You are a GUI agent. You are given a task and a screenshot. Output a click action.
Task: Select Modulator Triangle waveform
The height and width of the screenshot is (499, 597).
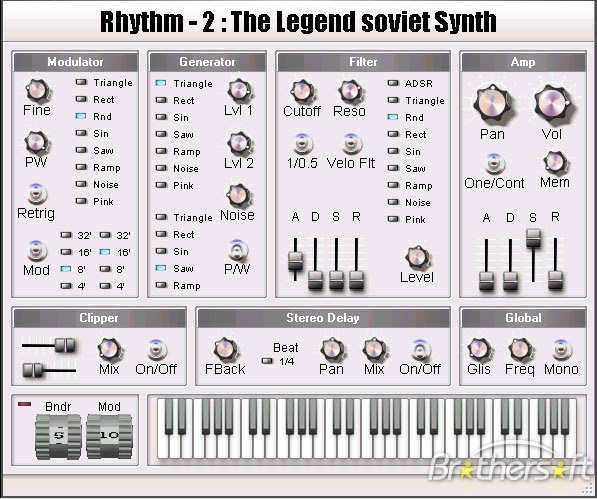pyautogui.click(x=81, y=82)
